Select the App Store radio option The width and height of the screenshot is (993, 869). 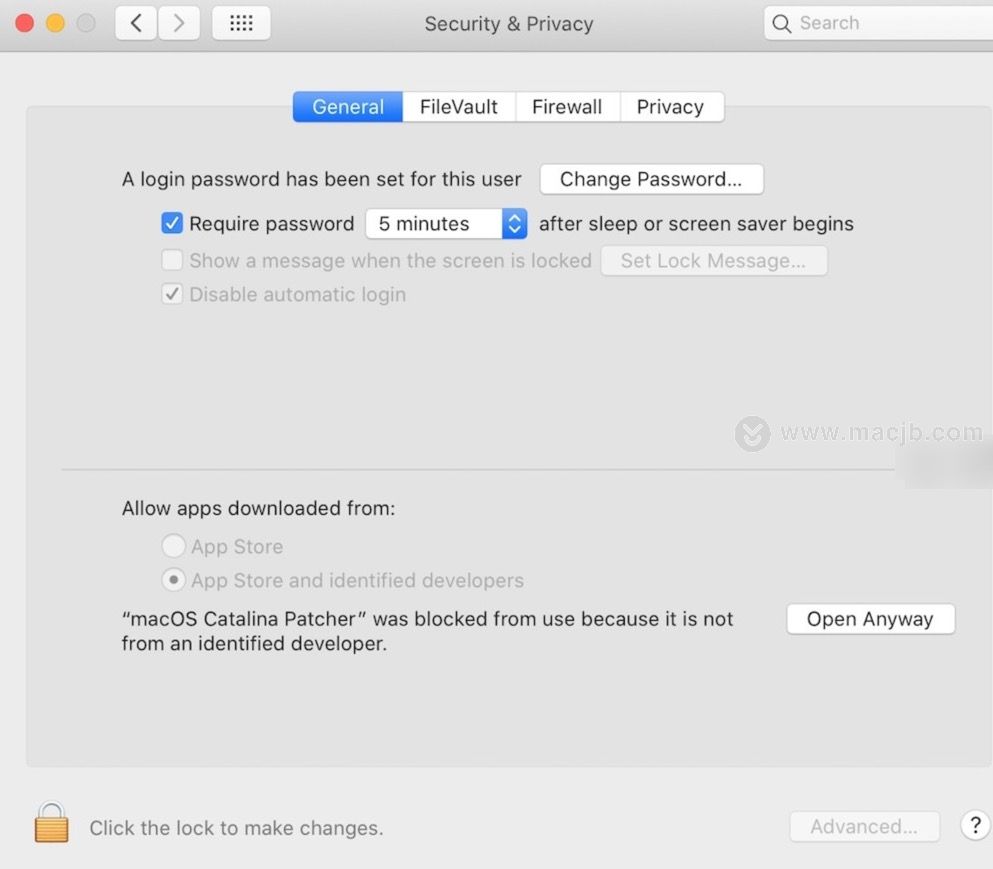173,546
